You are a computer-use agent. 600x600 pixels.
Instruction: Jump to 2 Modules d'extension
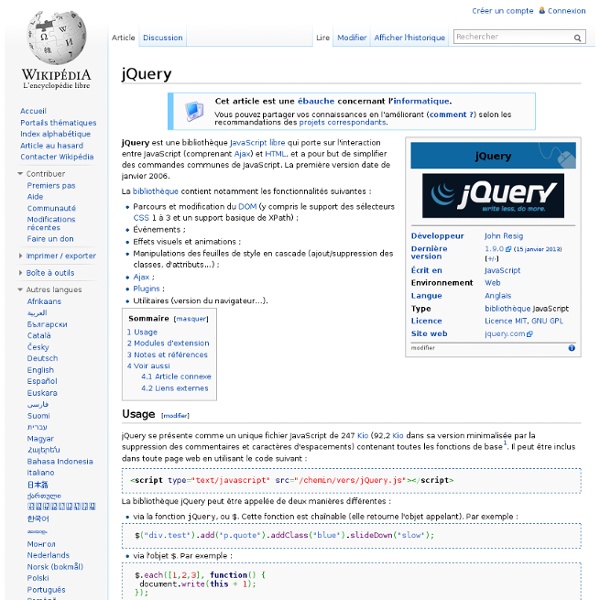(168, 343)
